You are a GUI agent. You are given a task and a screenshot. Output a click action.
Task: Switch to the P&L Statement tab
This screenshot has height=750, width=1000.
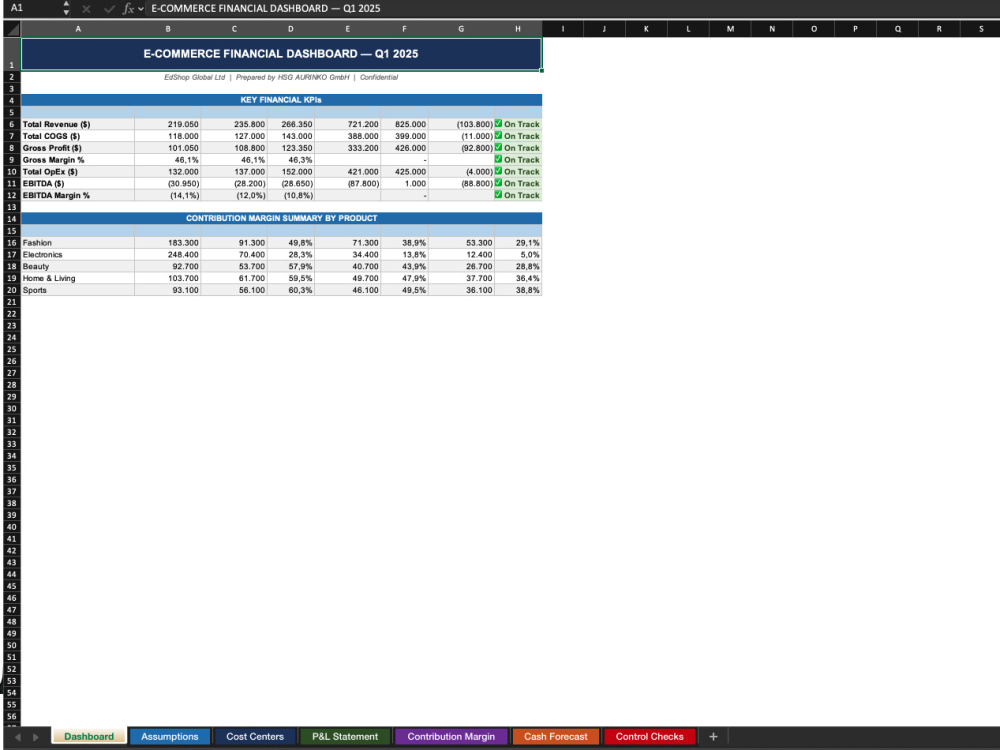pyautogui.click(x=345, y=737)
